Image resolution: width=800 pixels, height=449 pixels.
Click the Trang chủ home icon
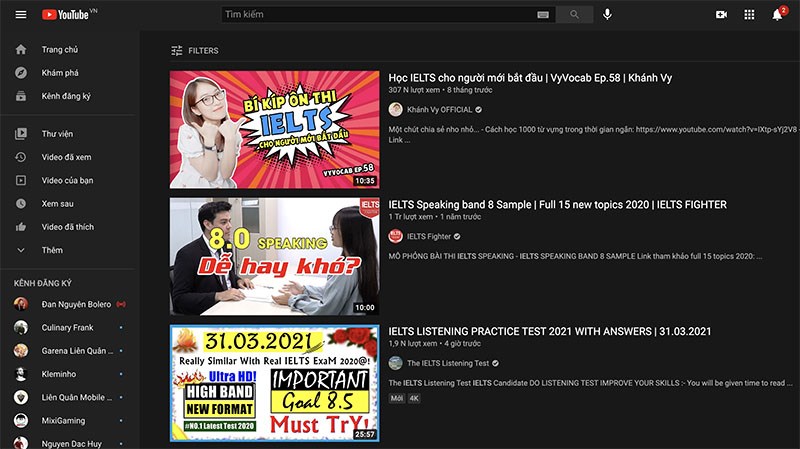21,49
